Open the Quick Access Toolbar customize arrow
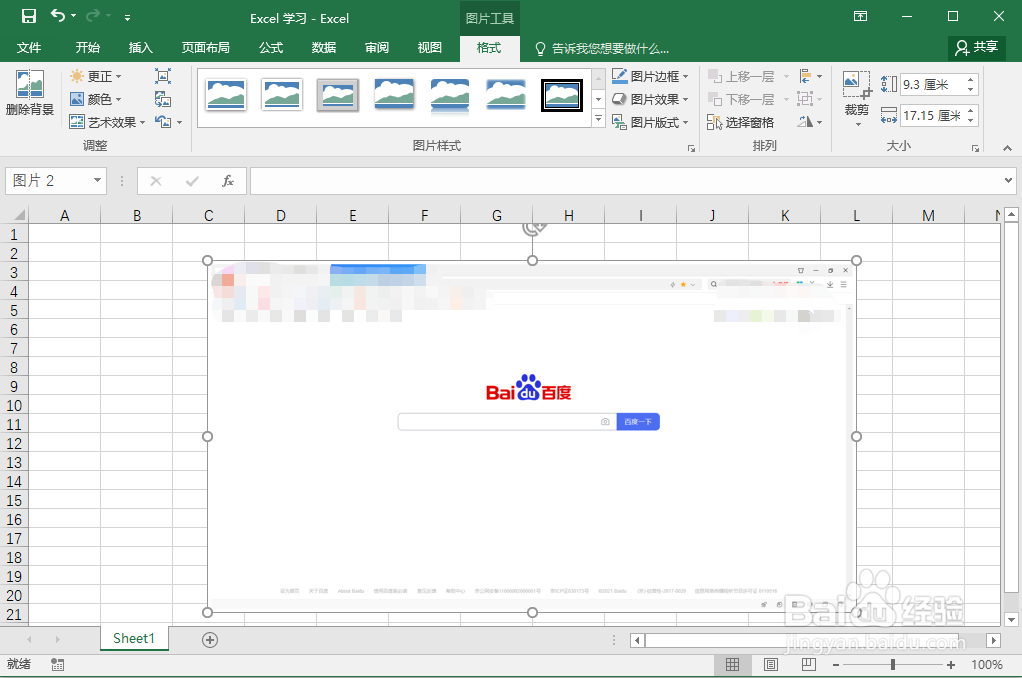Screen dimensions: 1022x678 [128, 18]
